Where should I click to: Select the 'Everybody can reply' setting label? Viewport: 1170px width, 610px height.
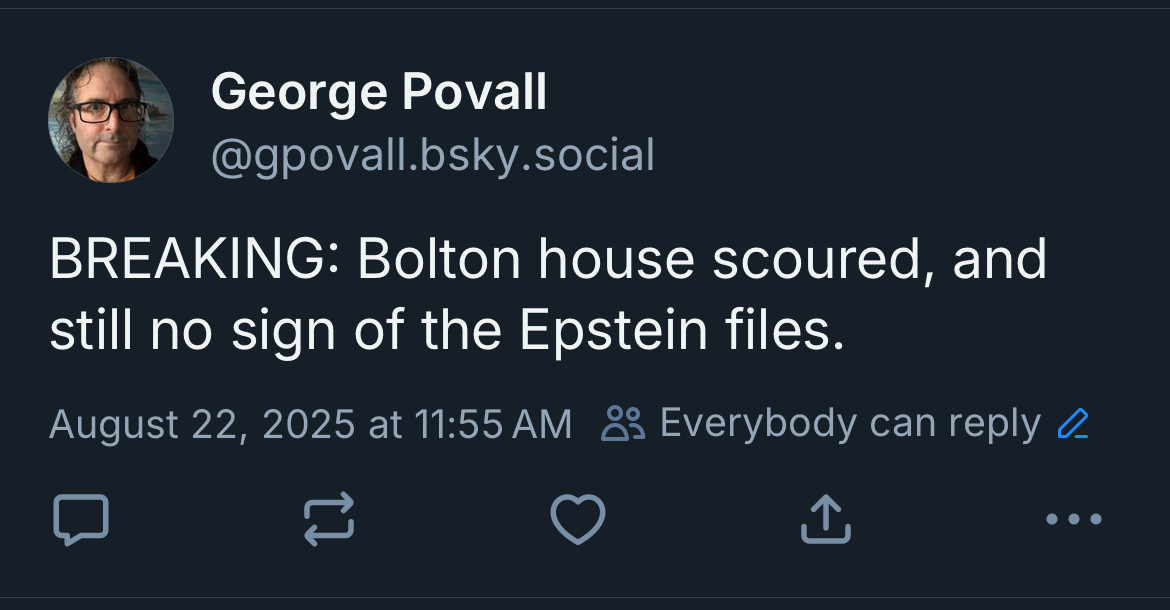tap(850, 424)
